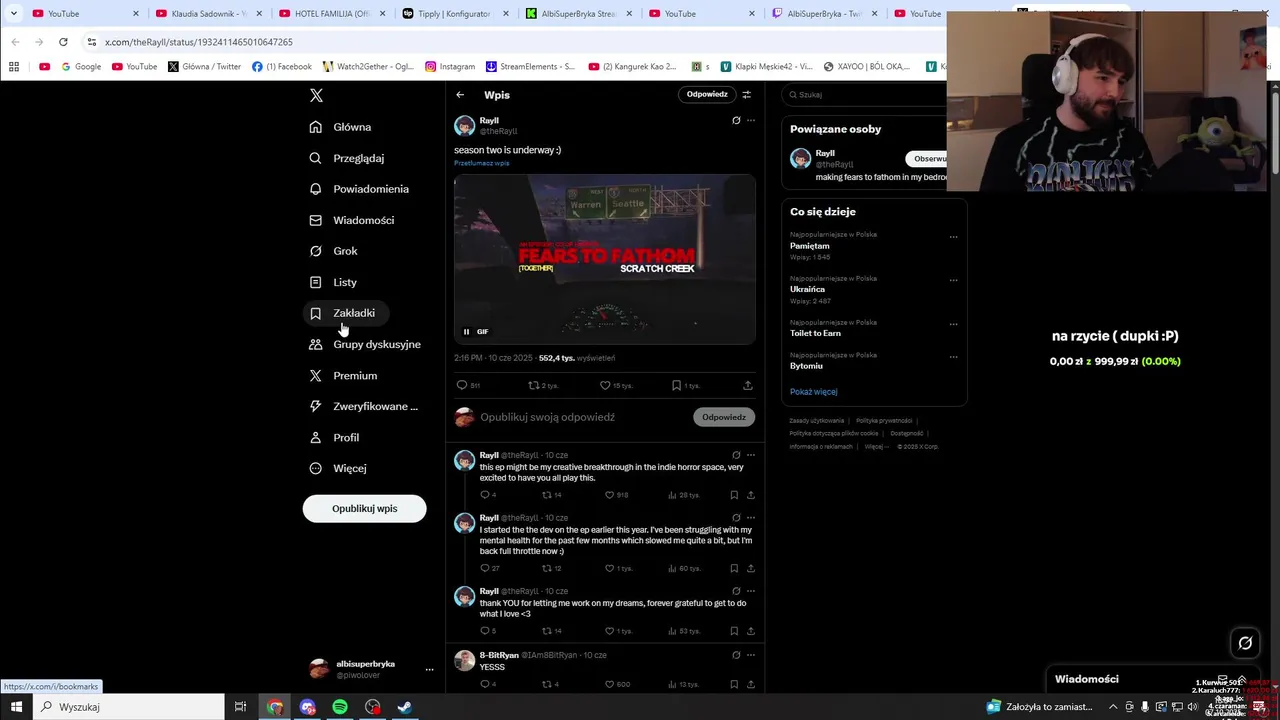1280x720 pixels.
Task: Click reply icon on main post
Action: 462,385
